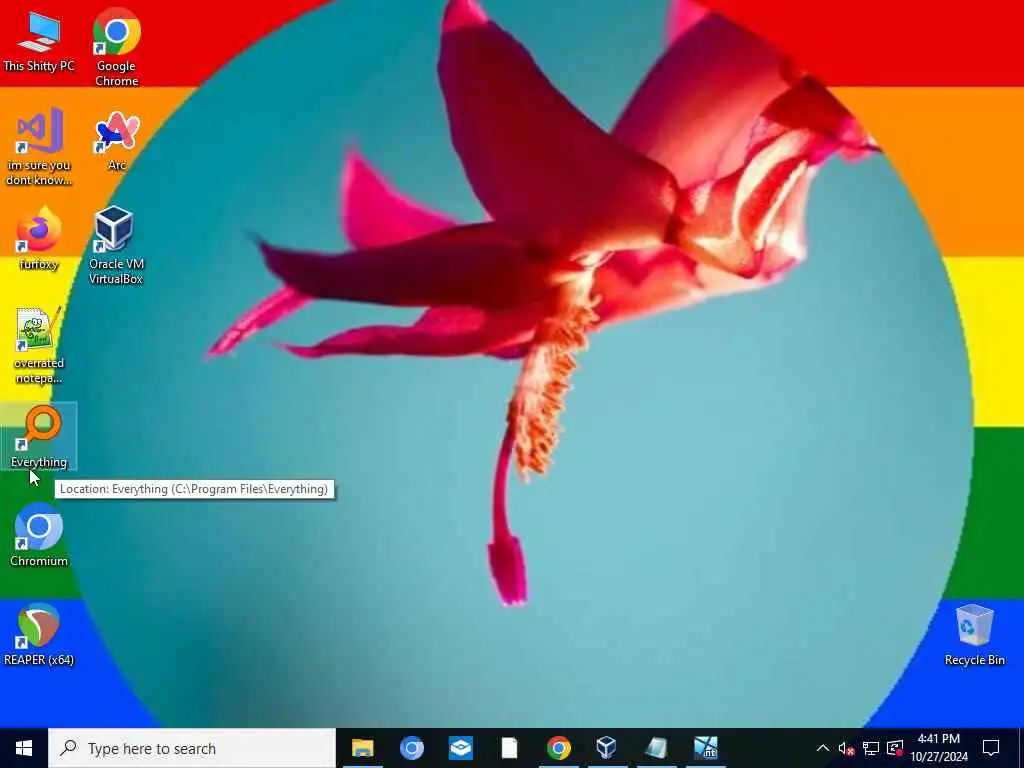Switch to Google Chrome on the taskbar

[558, 748]
